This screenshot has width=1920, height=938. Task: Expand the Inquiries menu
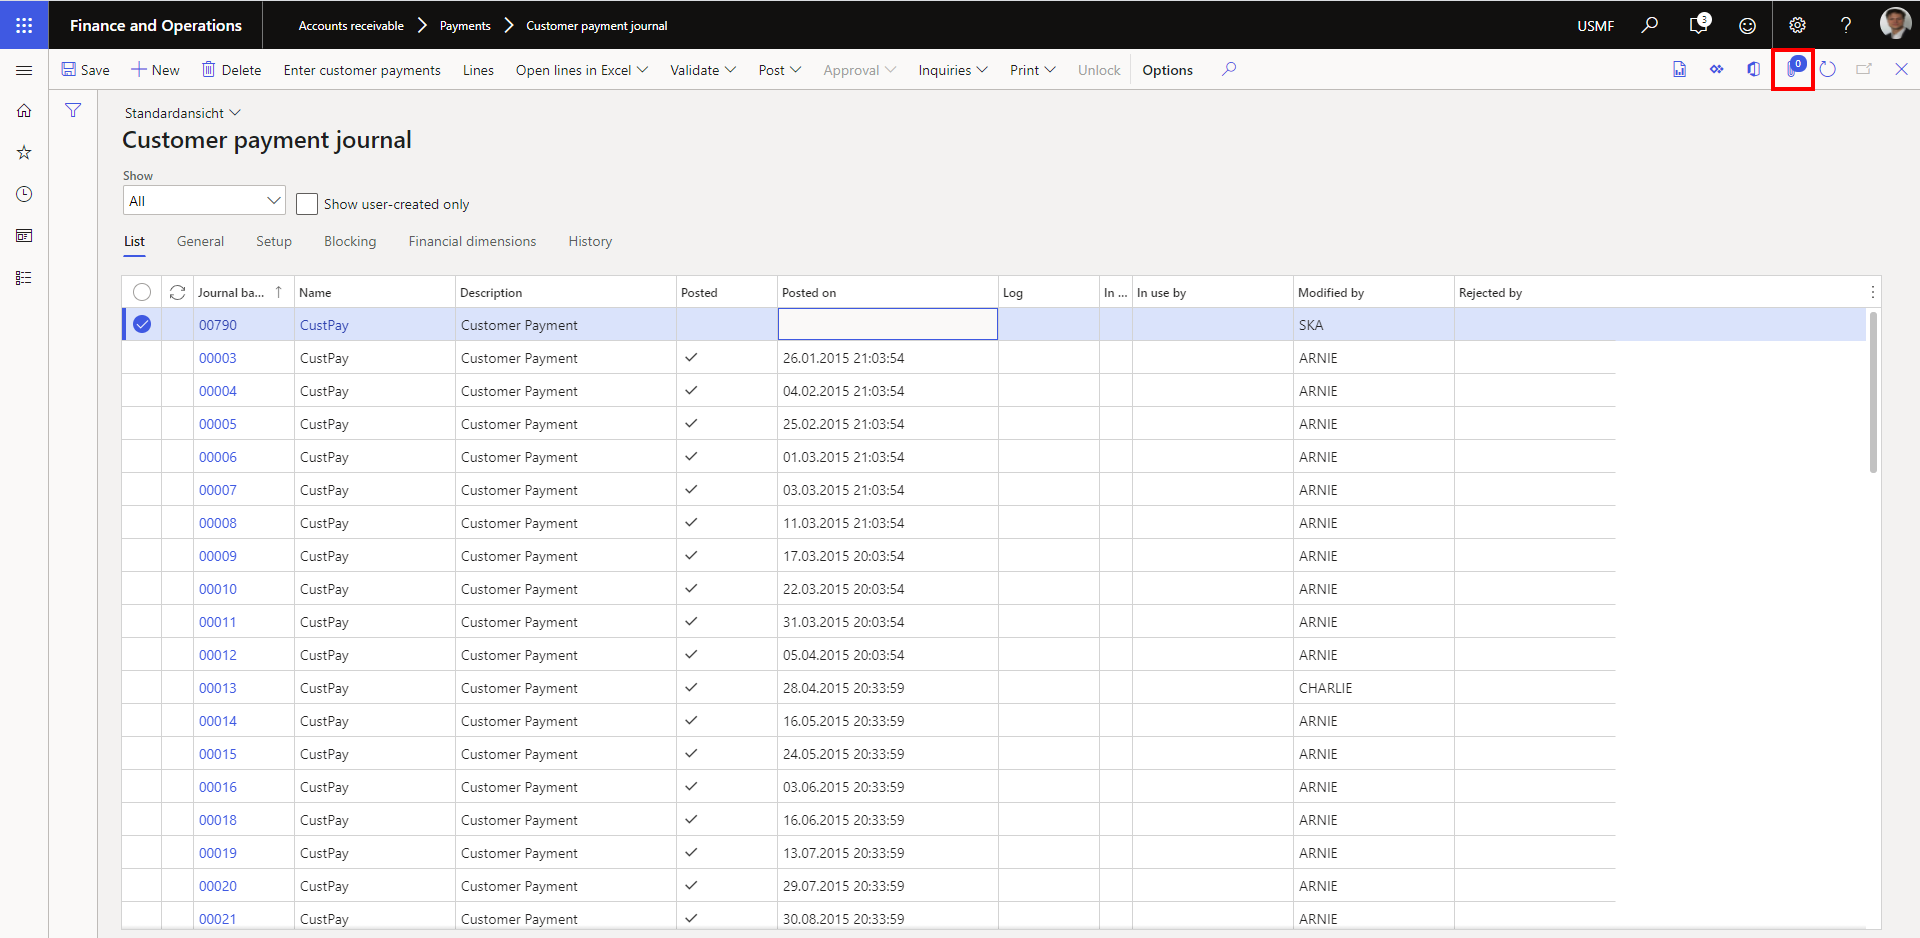click(953, 70)
